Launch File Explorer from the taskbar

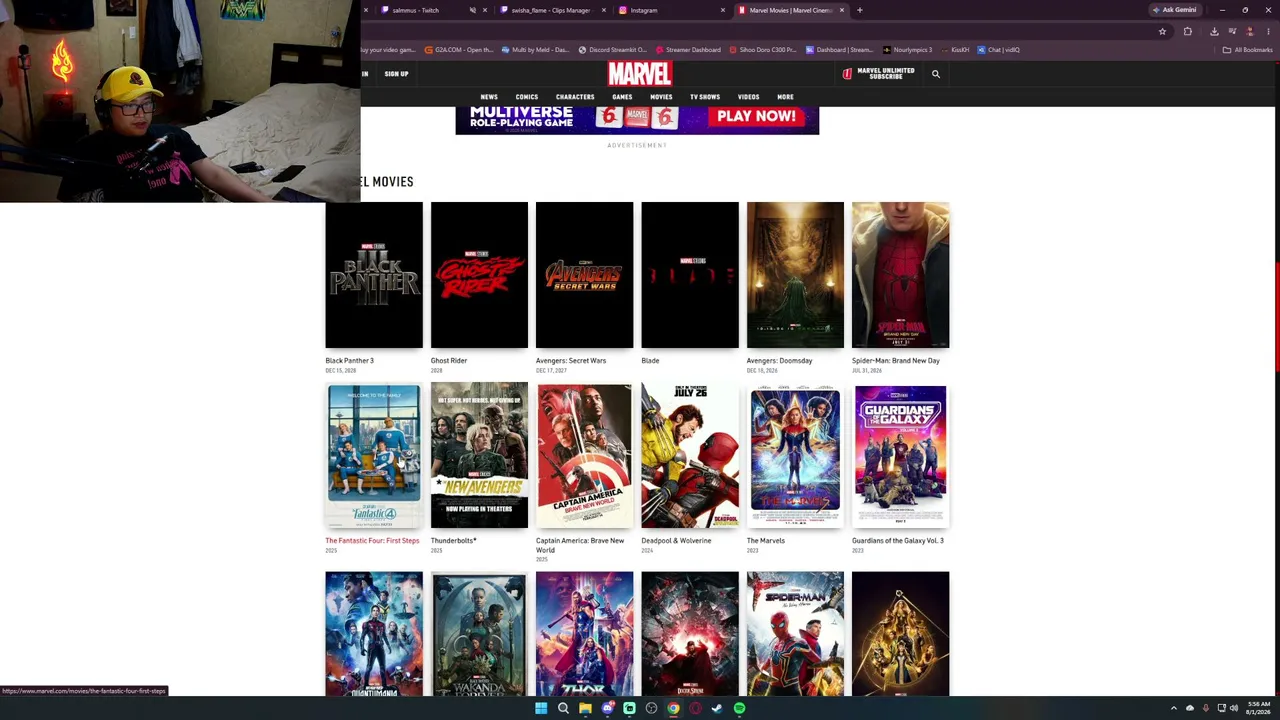click(x=585, y=708)
